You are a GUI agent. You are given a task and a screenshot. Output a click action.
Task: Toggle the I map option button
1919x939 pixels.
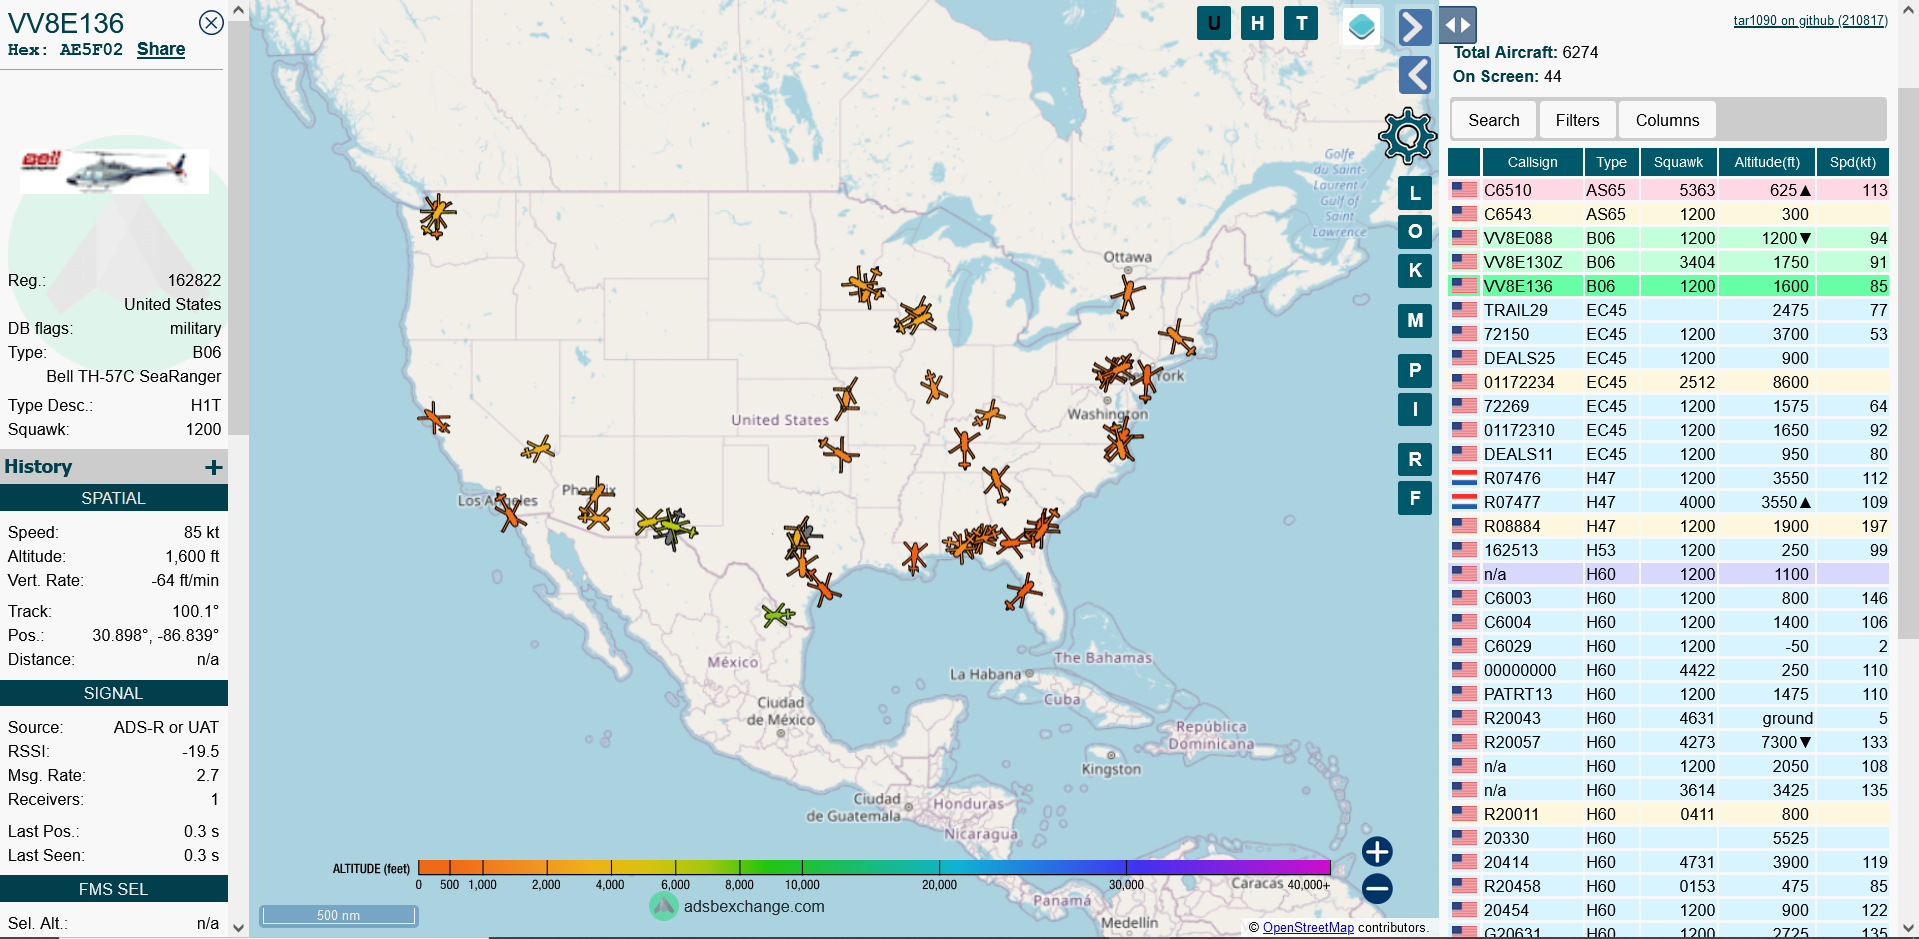(x=1415, y=409)
